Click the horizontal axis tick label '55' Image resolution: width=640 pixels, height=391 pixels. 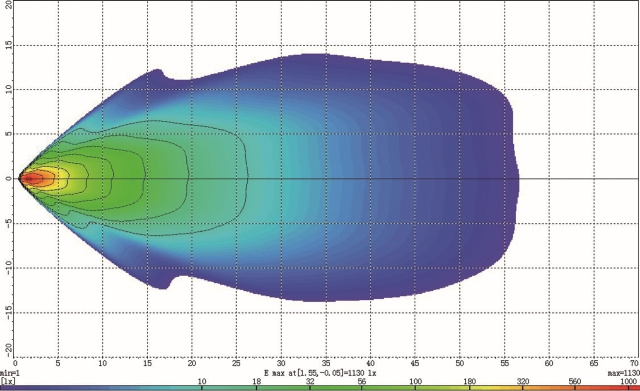coord(504,363)
